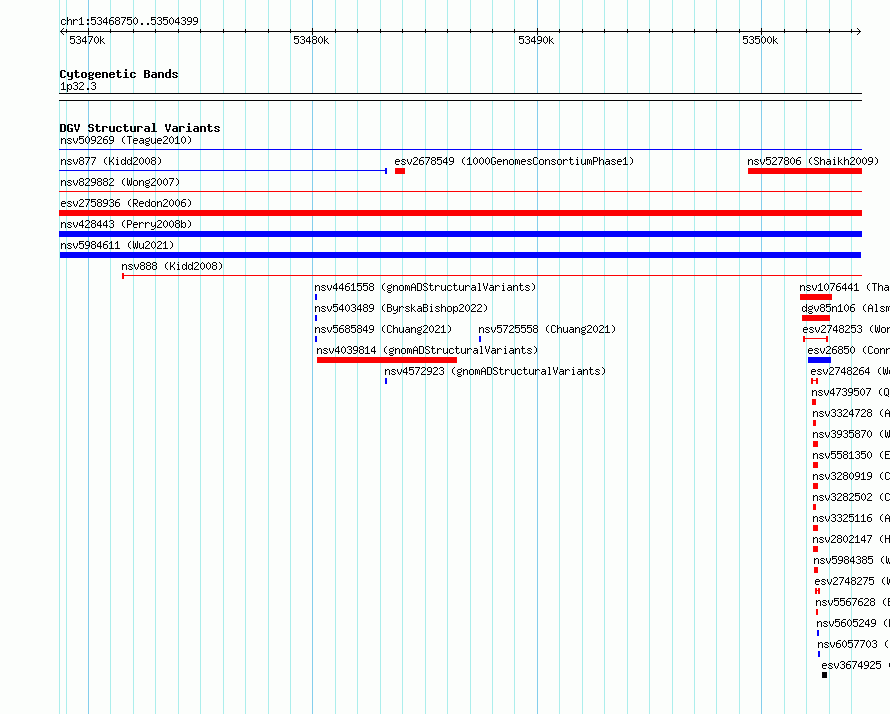Select the 1p32.3 band label
890x714 pixels.
point(78,86)
